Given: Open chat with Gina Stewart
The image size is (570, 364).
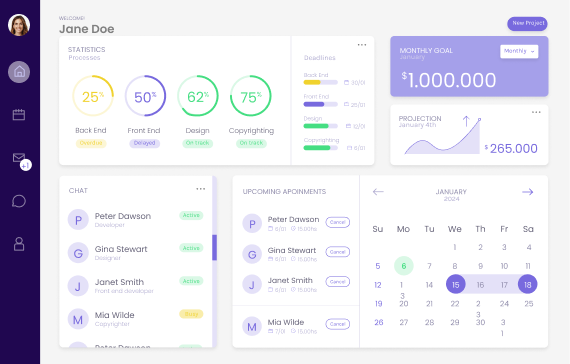Looking at the screenshot, I should [135, 253].
